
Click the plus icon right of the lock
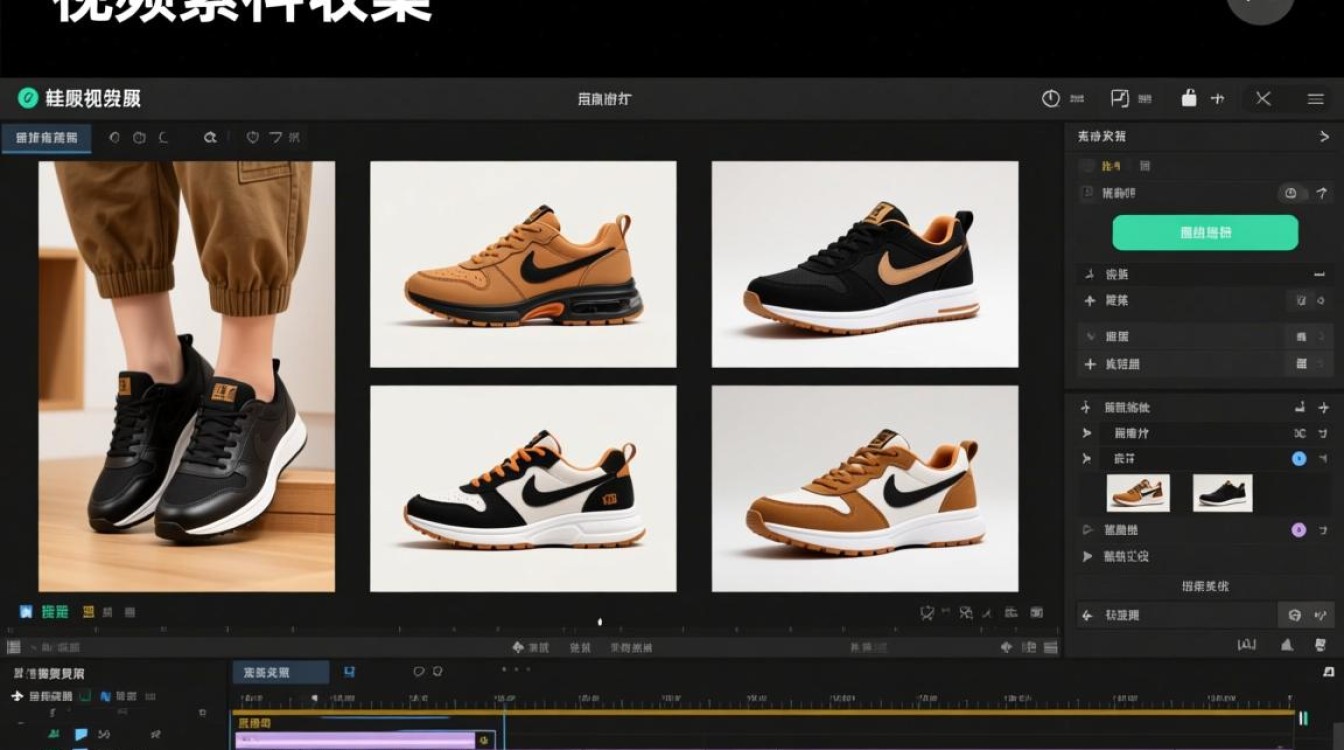(1217, 99)
